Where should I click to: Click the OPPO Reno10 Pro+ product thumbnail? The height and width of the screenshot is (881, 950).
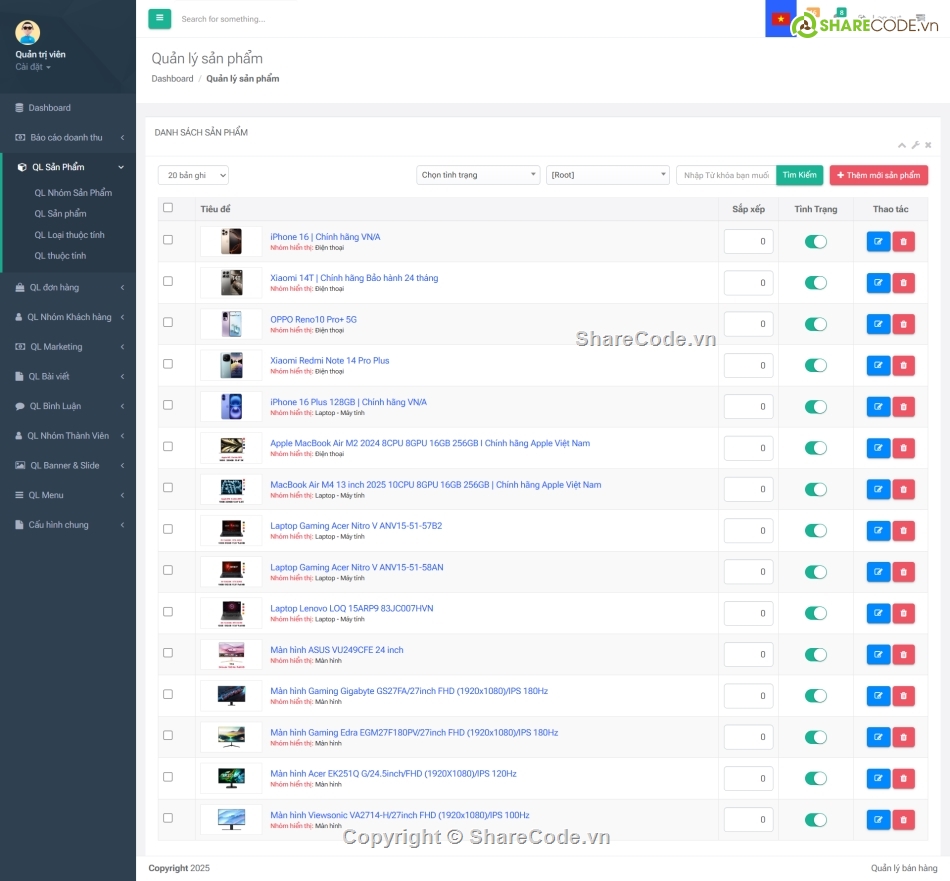point(231,324)
